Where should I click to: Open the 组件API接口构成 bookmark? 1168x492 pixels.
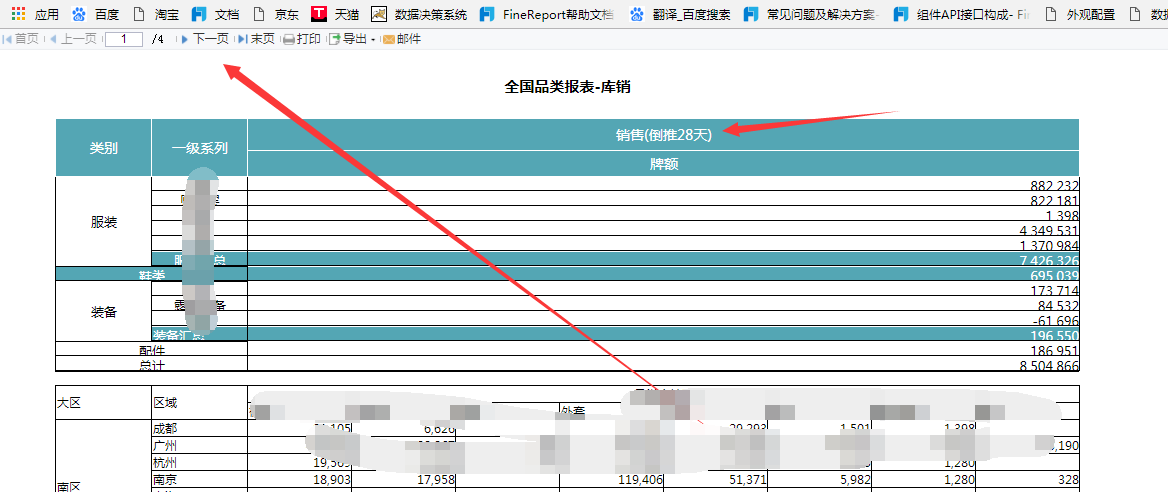(962, 14)
